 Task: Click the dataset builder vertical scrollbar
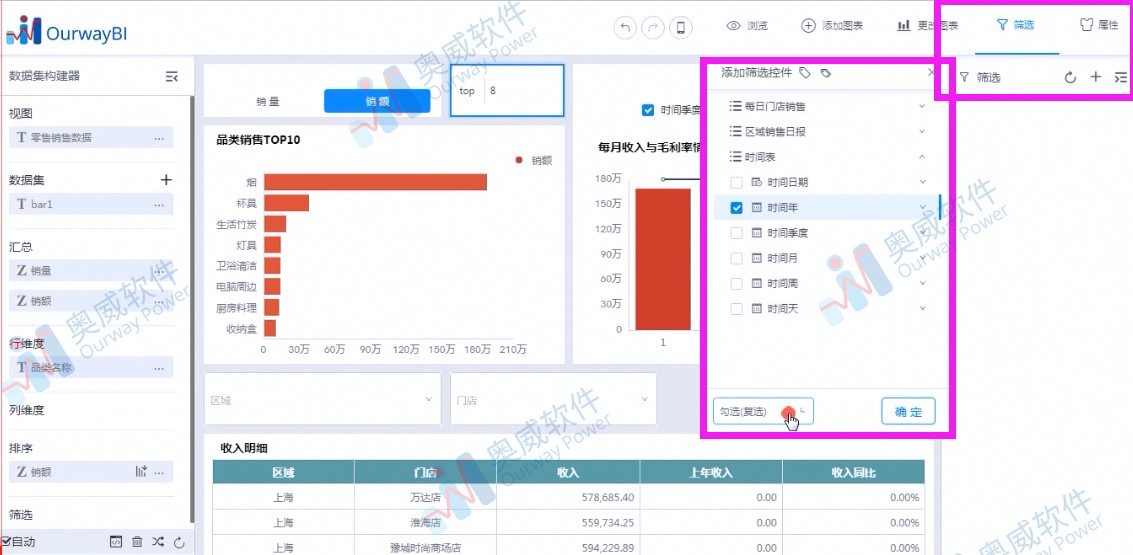(191, 309)
